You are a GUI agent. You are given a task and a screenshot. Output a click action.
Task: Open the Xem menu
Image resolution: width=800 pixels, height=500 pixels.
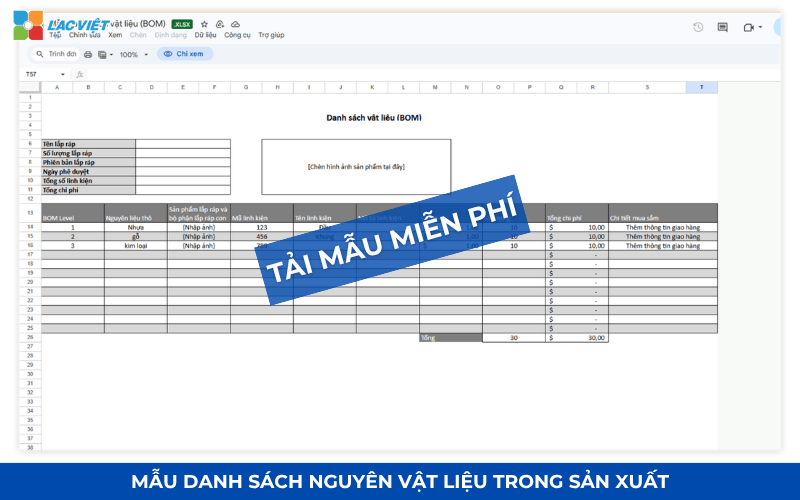(x=115, y=35)
